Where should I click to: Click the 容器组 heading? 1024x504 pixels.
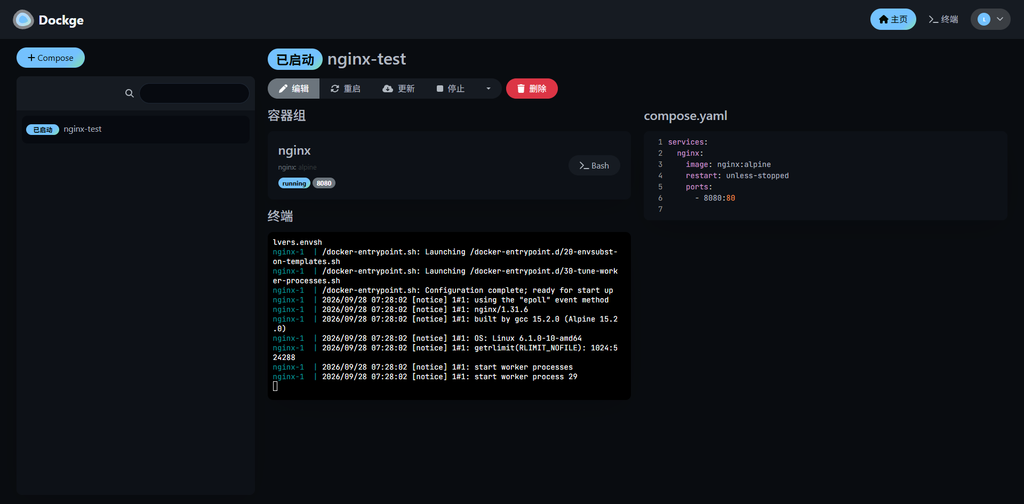tap(287, 116)
